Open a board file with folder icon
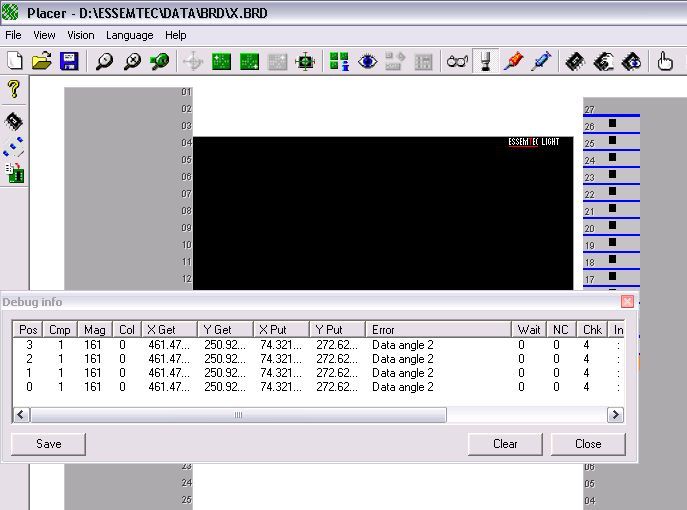The width and height of the screenshot is (687, 510). 42,61
